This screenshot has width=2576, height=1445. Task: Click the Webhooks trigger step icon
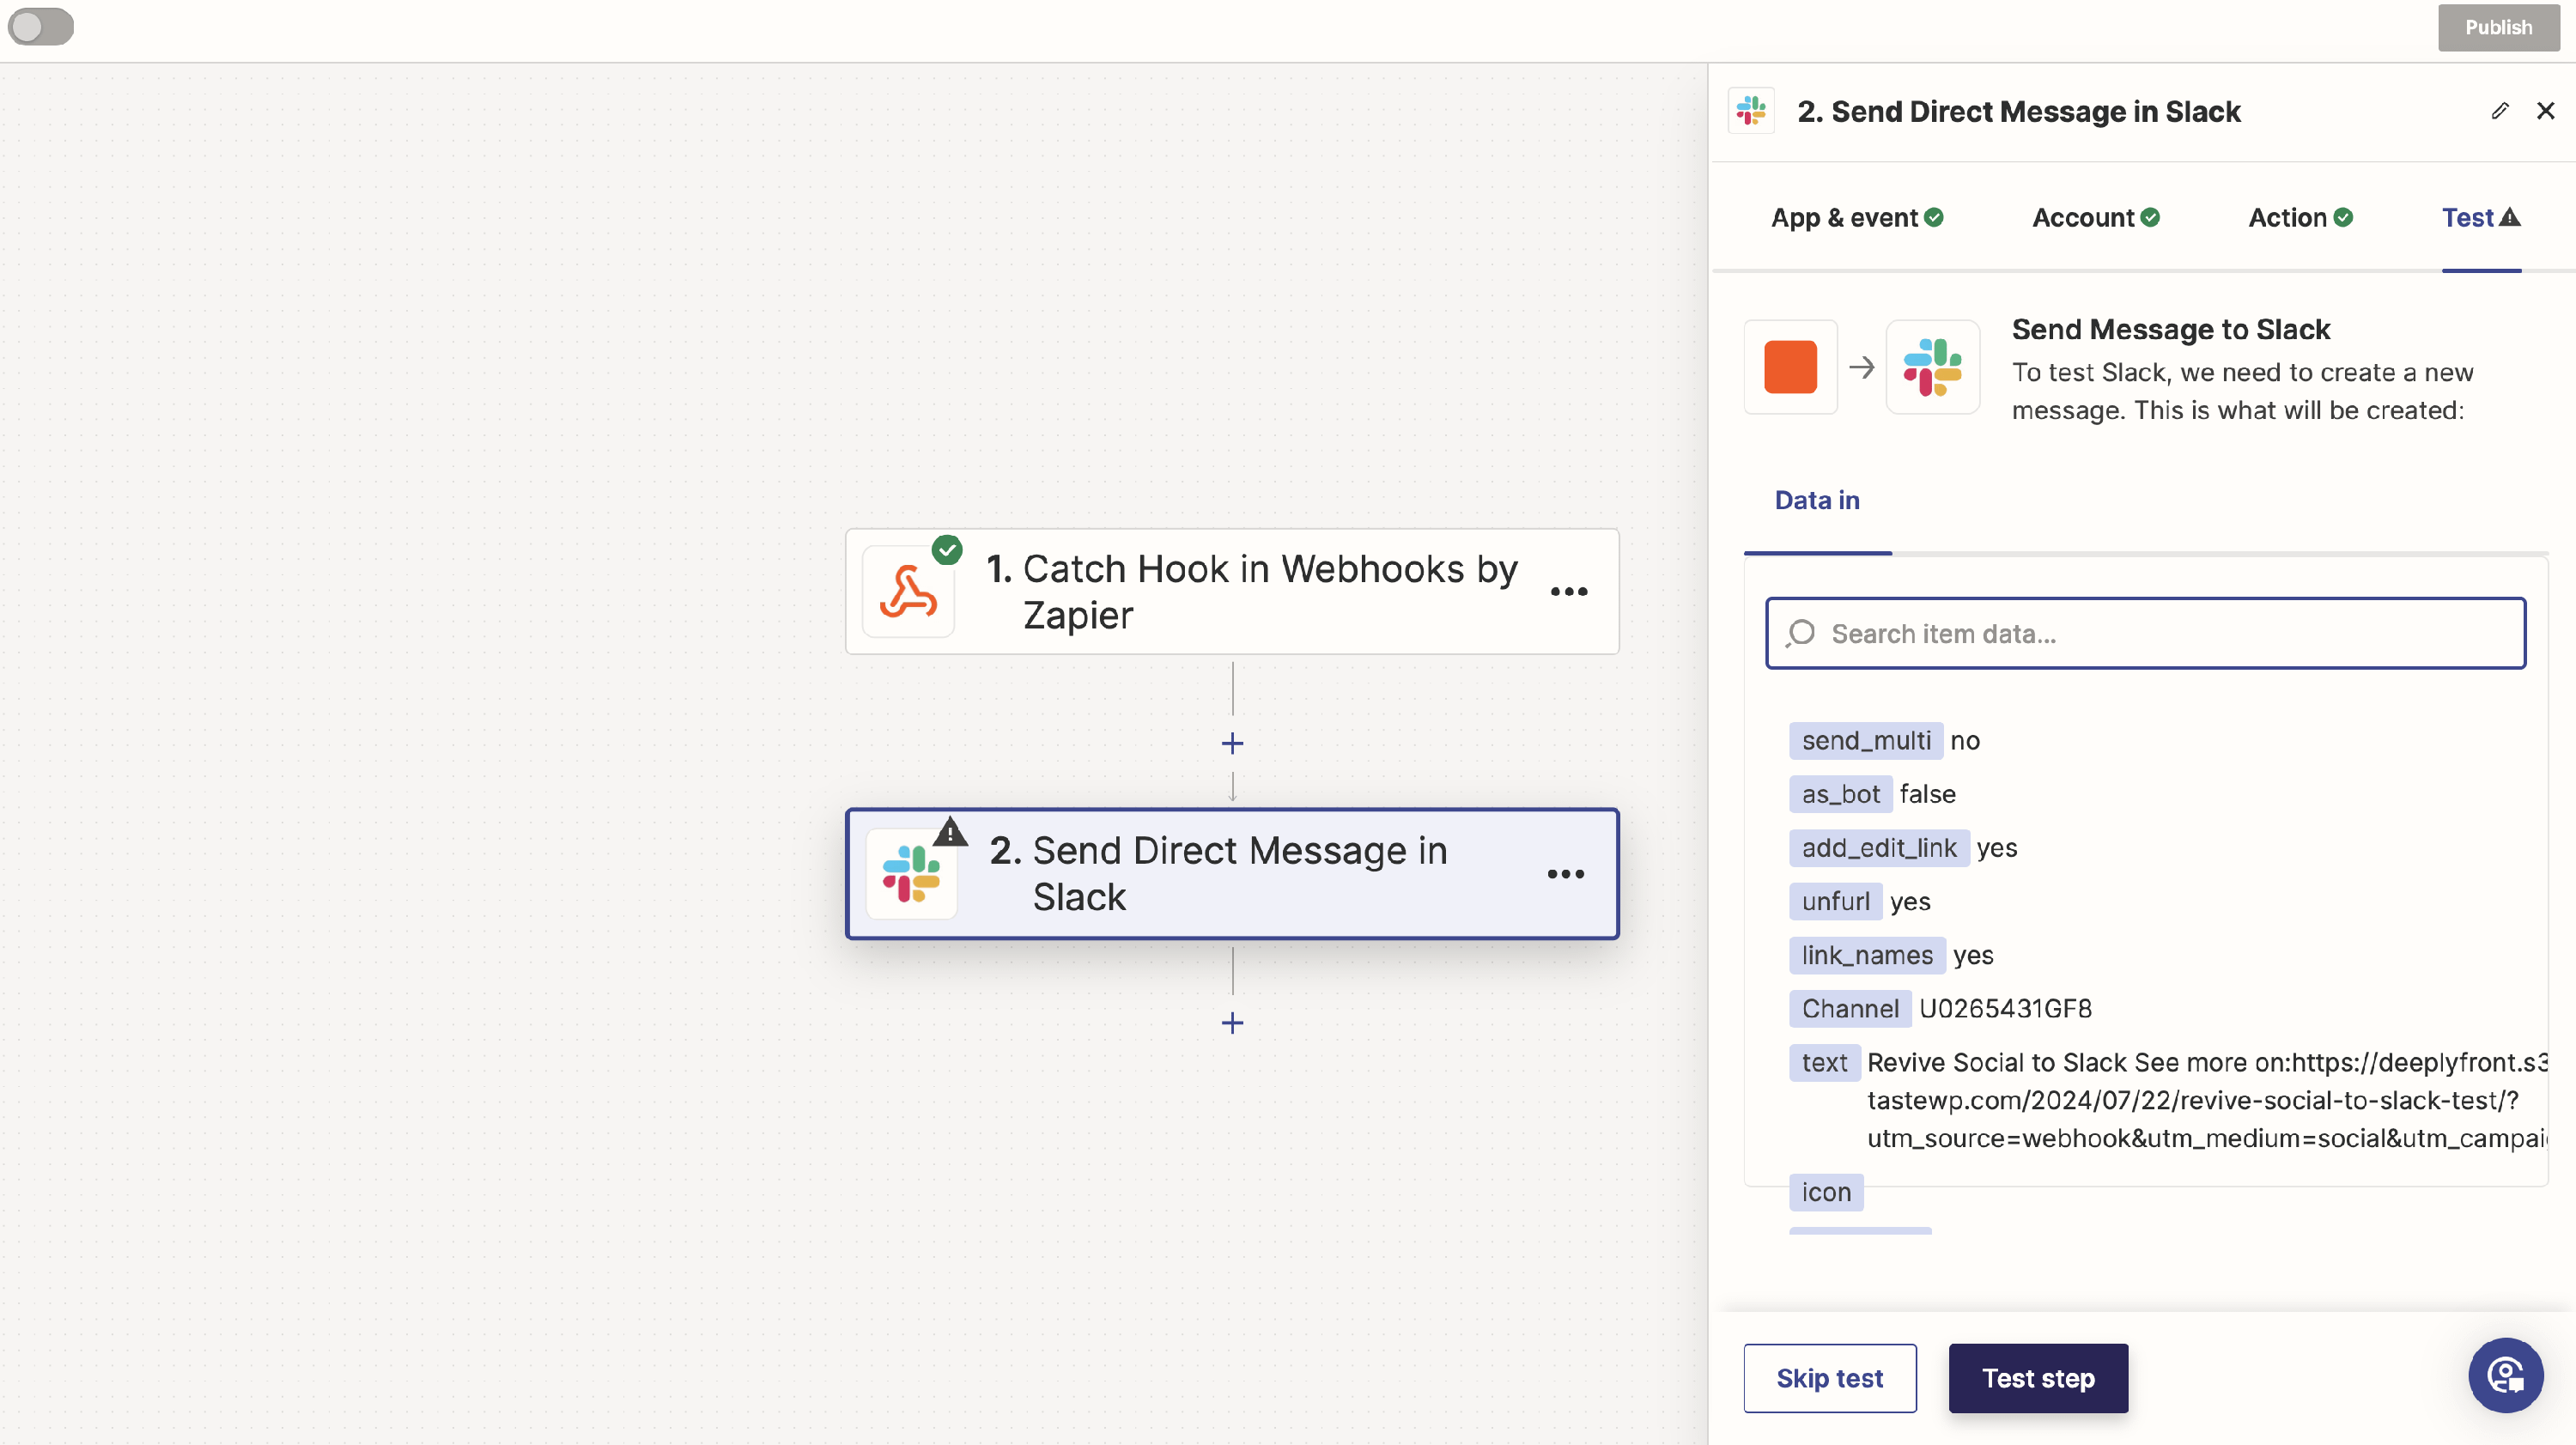pos(908,592)
